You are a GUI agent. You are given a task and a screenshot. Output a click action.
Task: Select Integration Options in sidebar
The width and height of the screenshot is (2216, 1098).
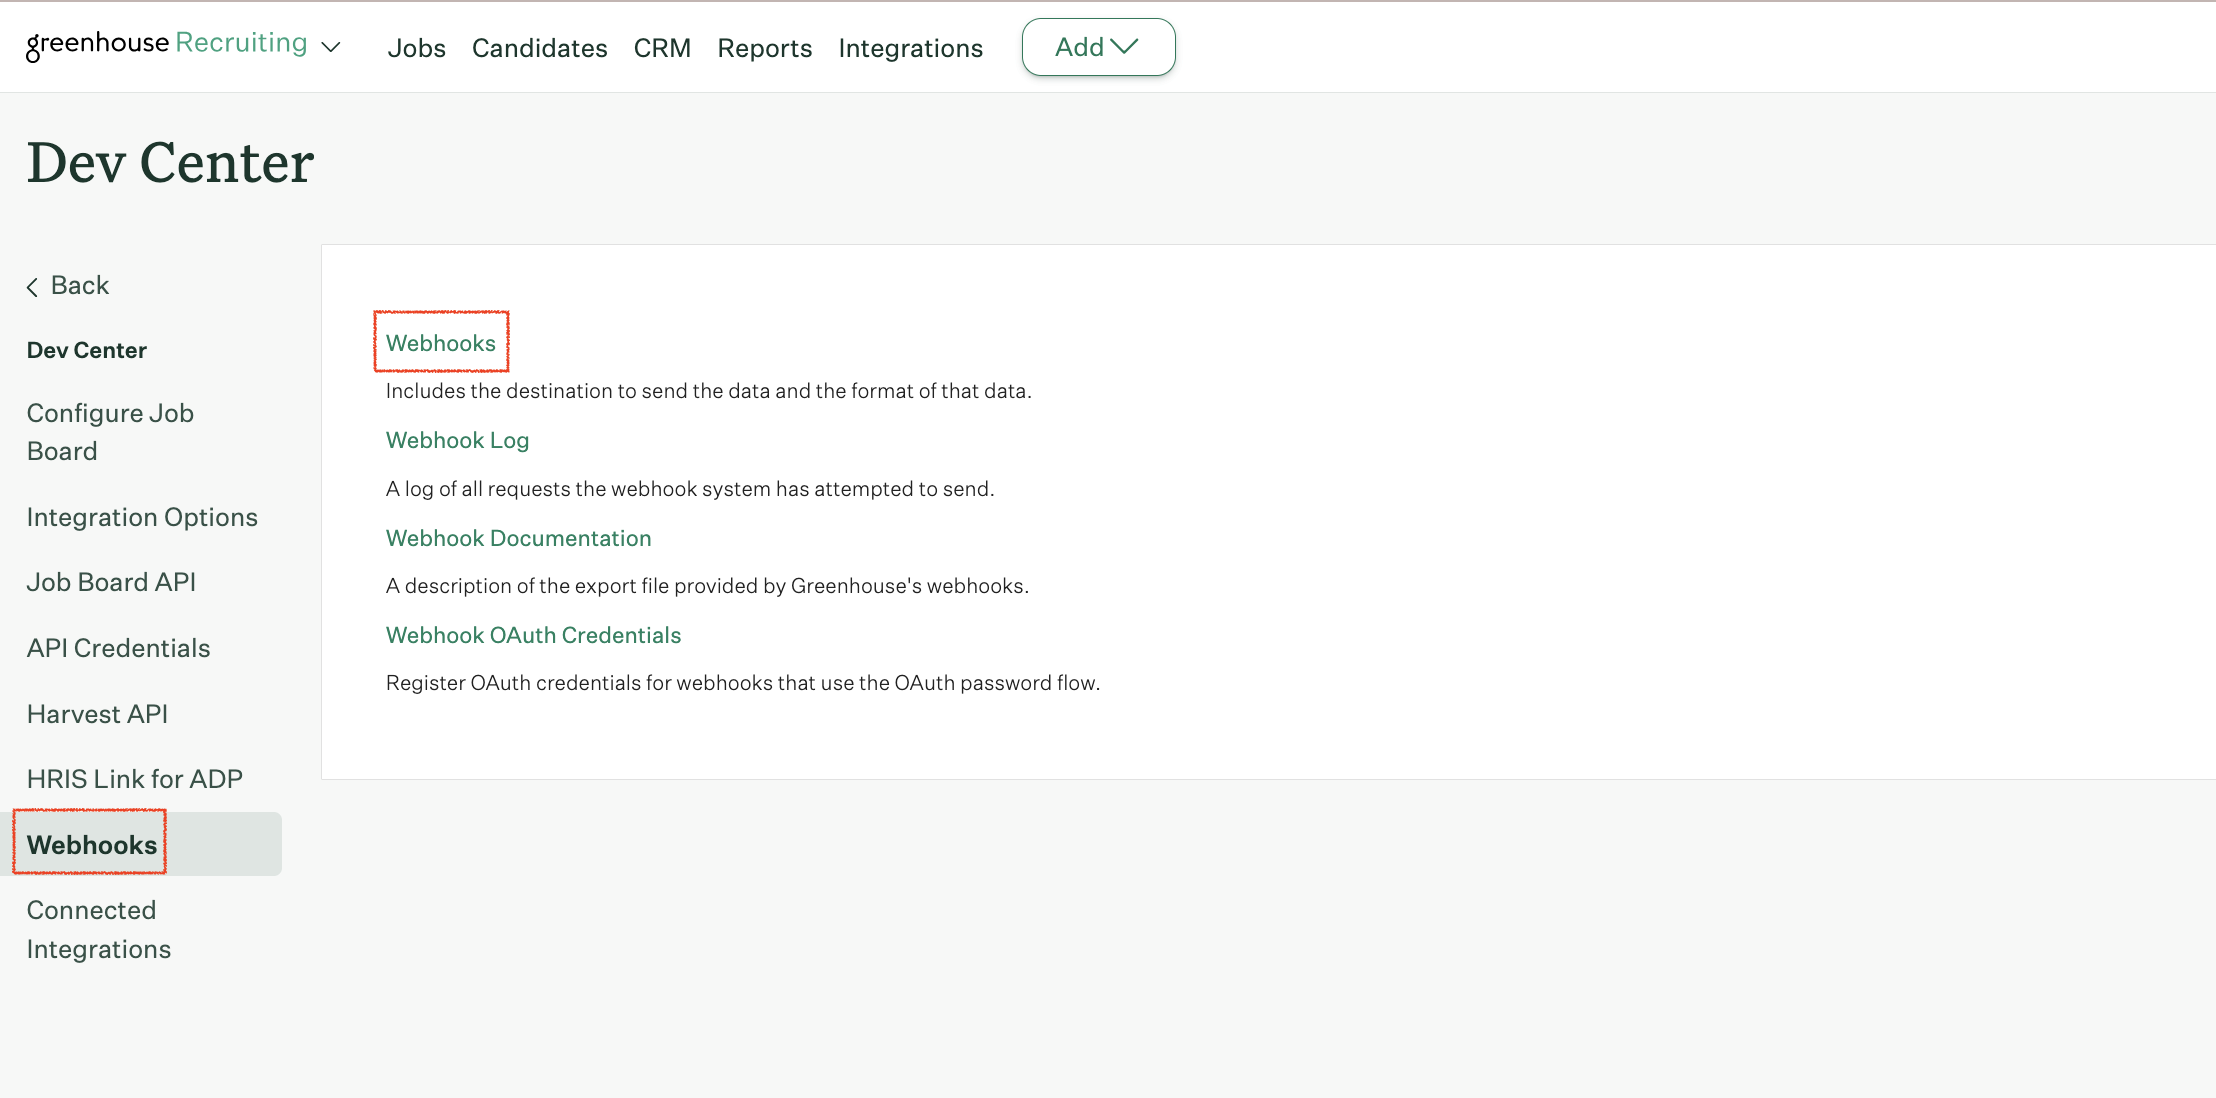coord(142,517)
